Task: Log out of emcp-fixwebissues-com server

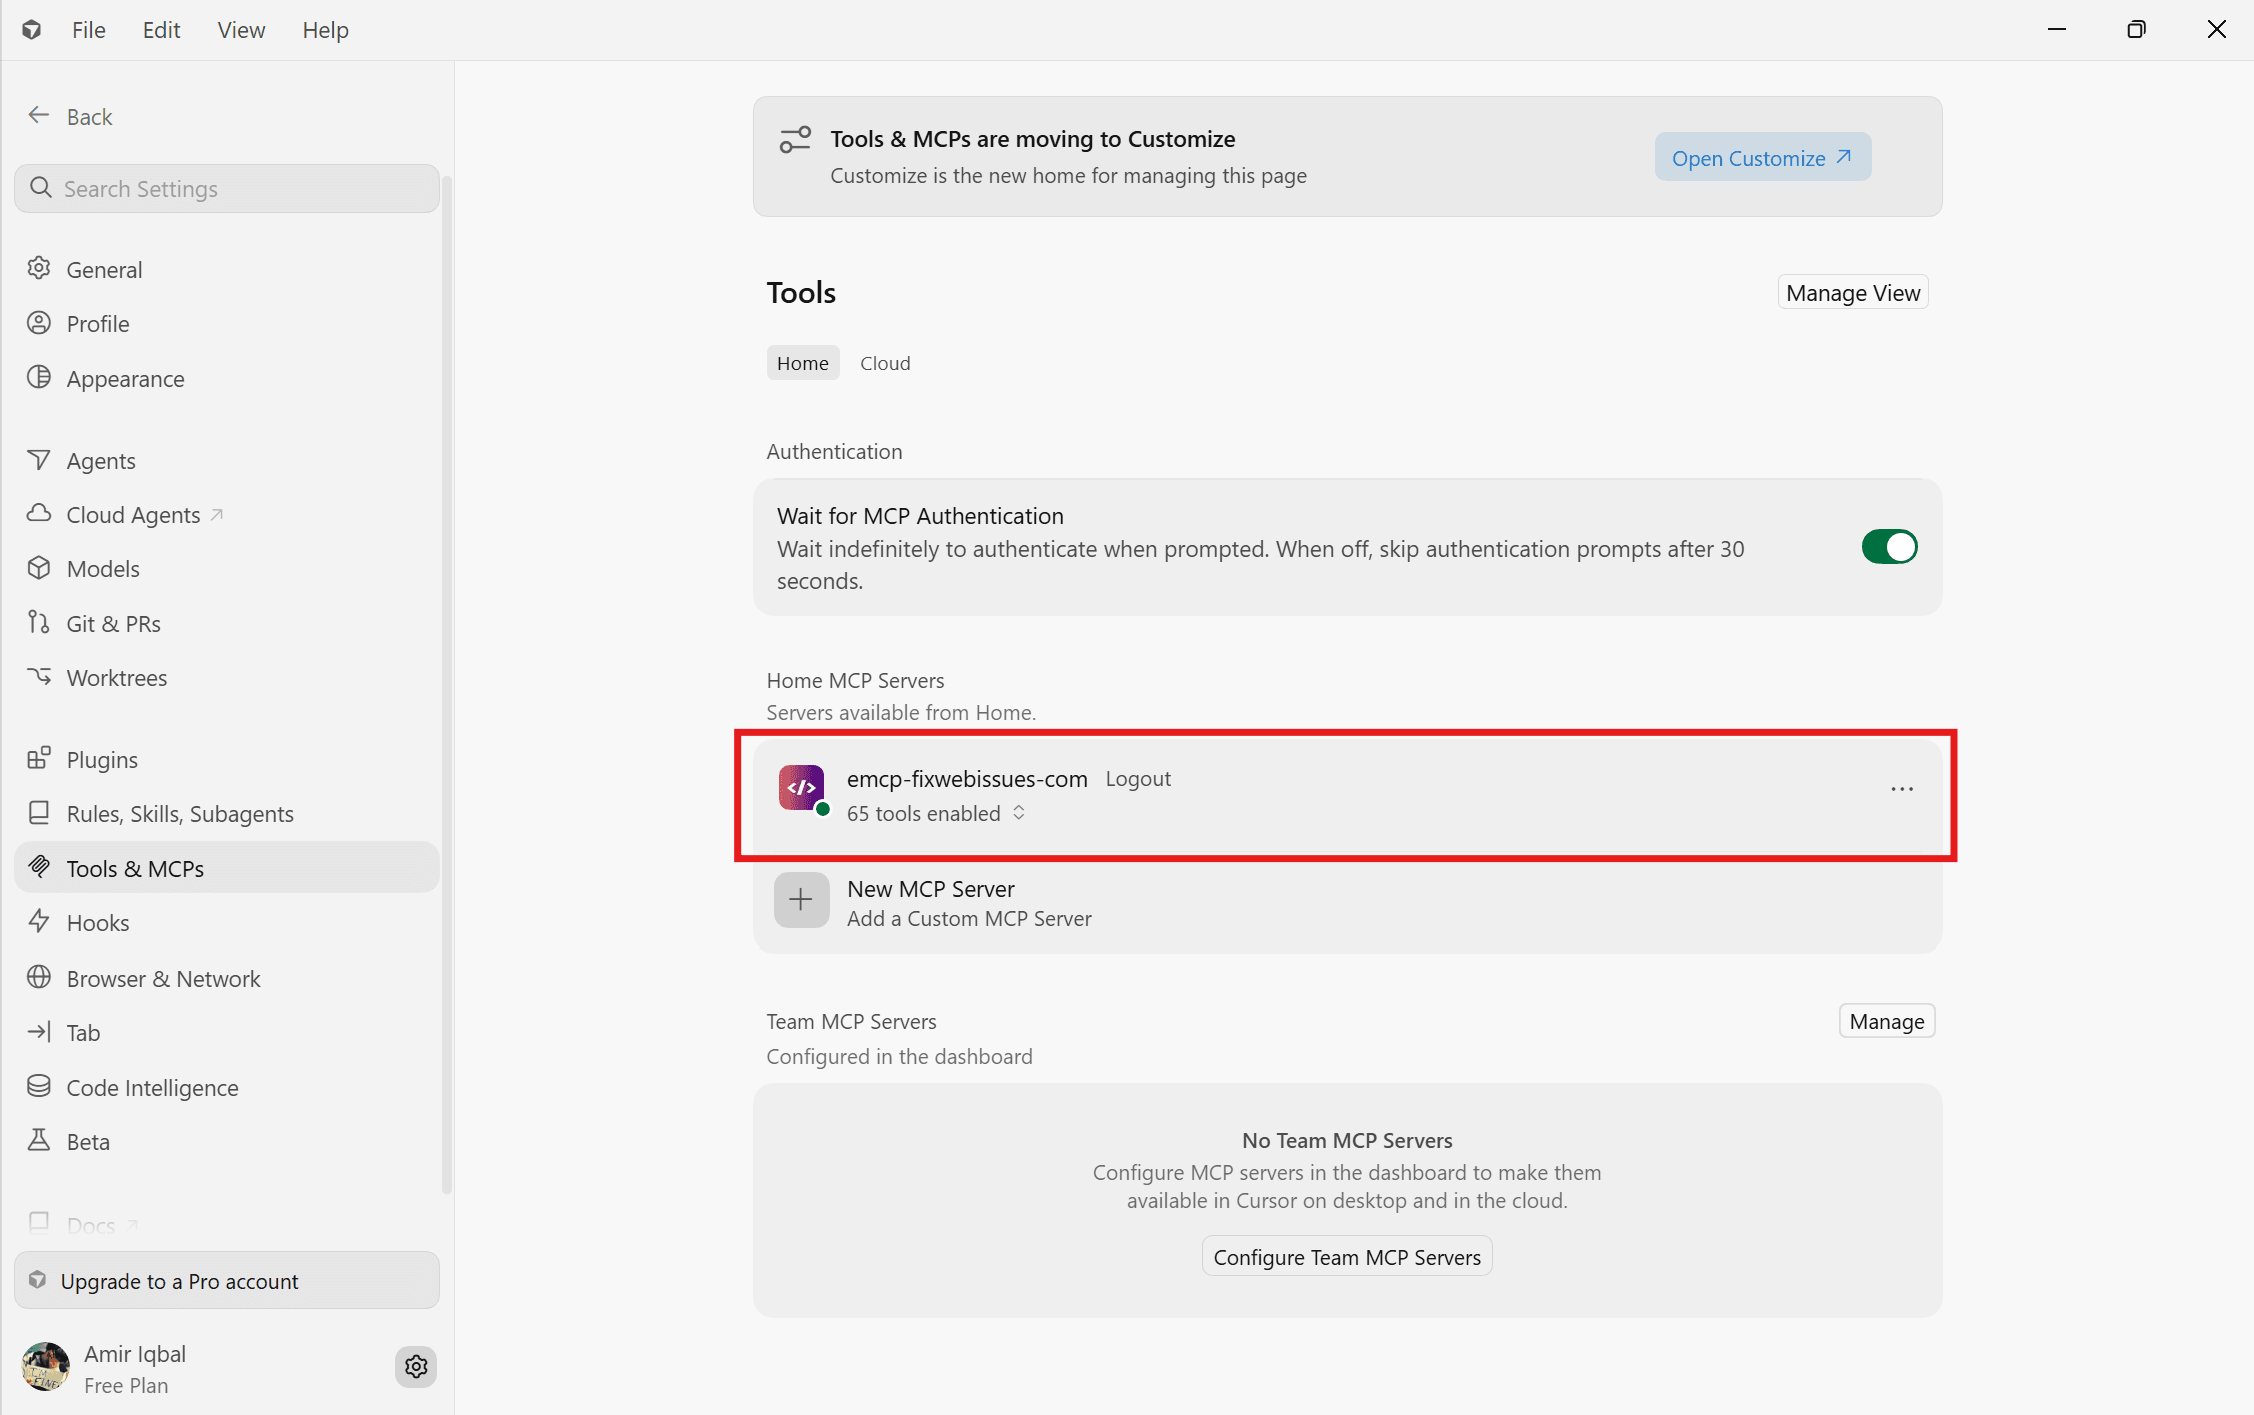Action: point(1138,778)
